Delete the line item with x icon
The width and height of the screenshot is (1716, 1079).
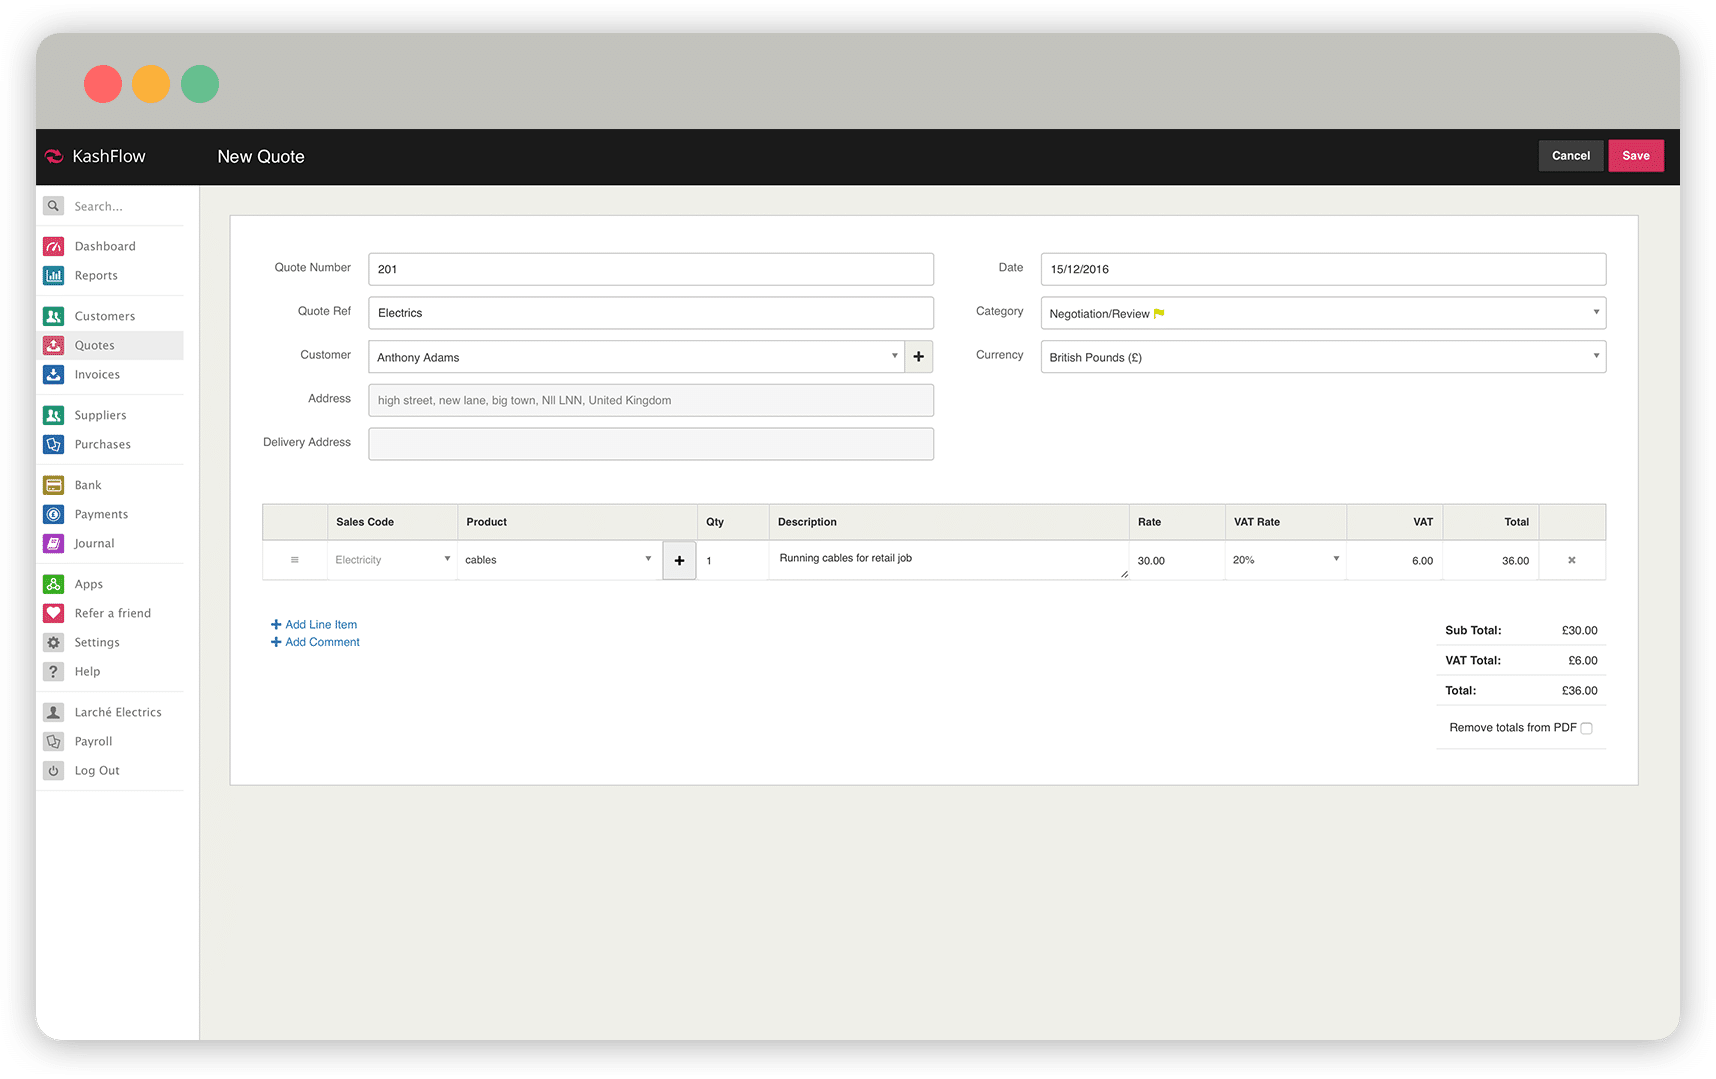click(x=1571, y=560)
